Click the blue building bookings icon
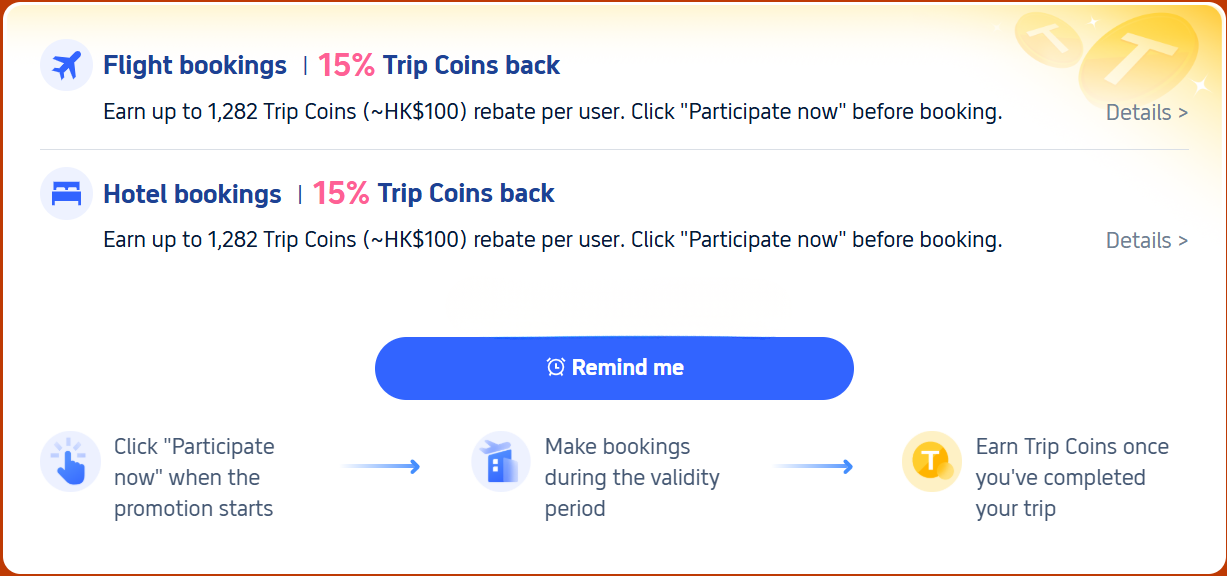The image size is (1227, 576). (x=500, y=462)
